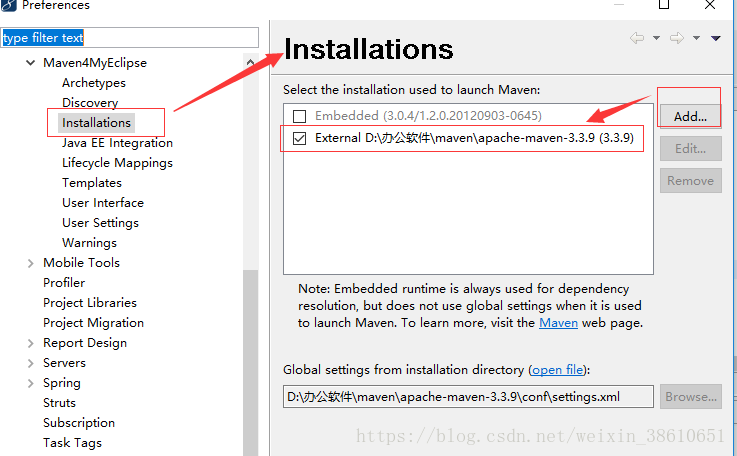This screenshot has height=456, width=737.
Task: Maximize the Preferences window
Action: coord(664,5)
